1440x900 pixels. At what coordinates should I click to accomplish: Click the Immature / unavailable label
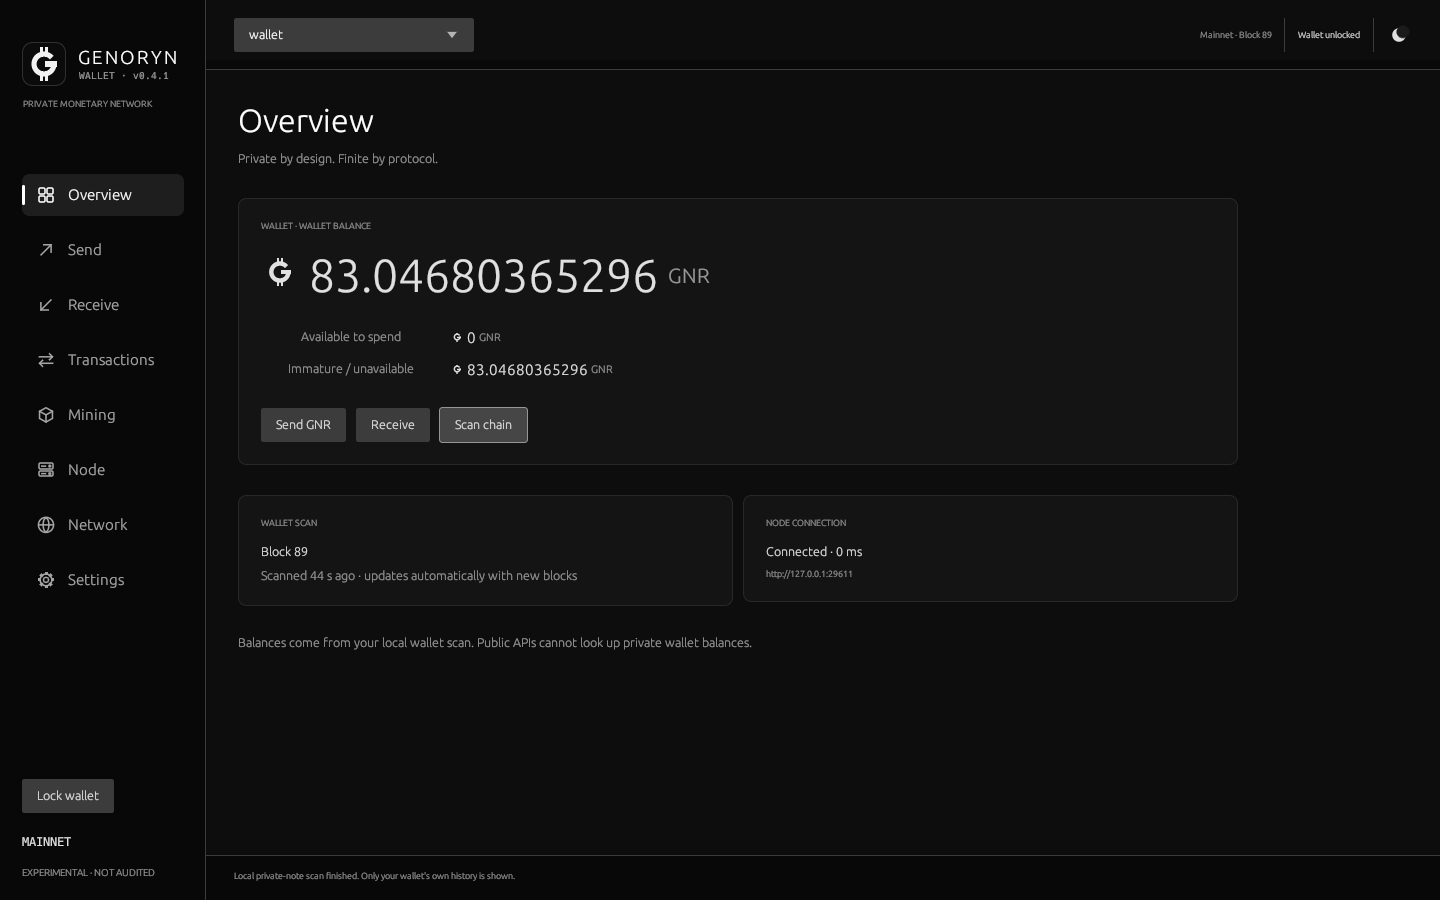[x=351, y=369]
